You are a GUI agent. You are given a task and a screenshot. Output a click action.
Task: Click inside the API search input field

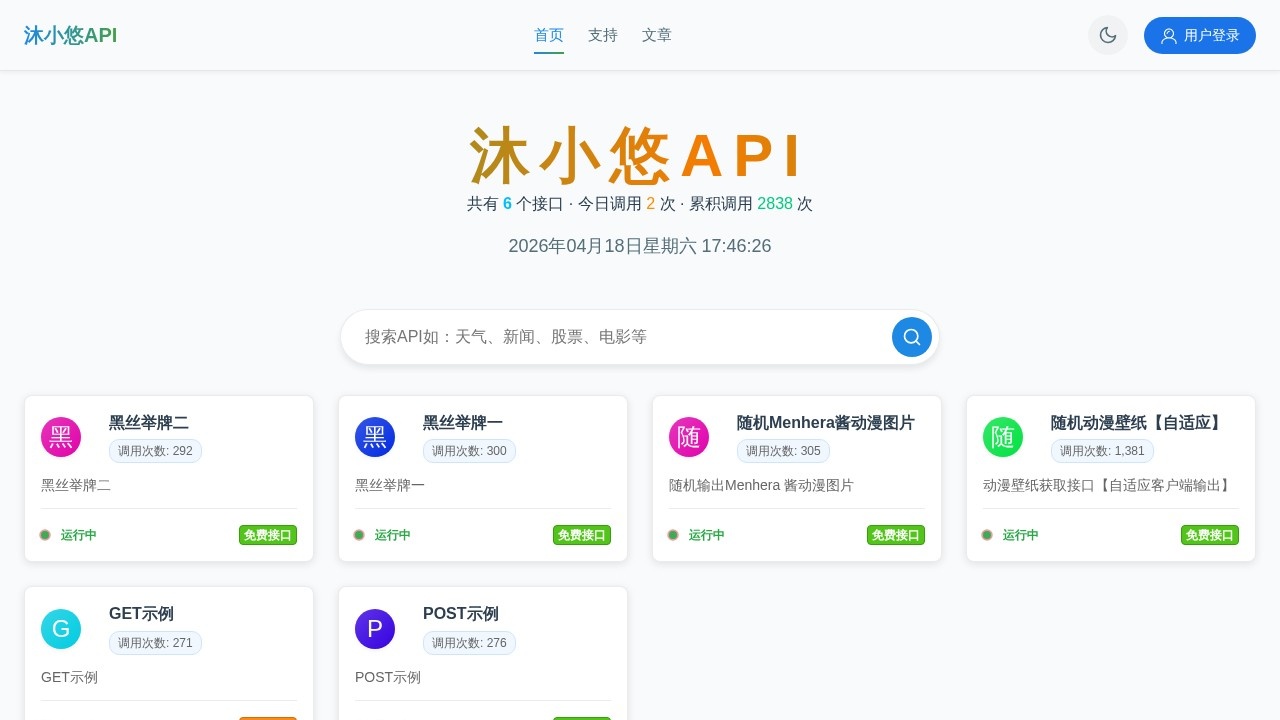600,337
